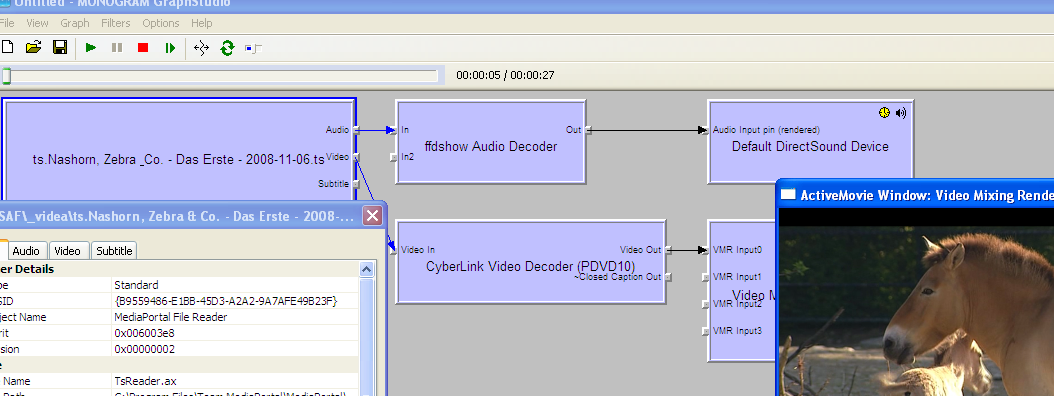Click the ~Closed Caption Out pin
Viewport: 1054px width, 396px height.
(x=667, y=277)
